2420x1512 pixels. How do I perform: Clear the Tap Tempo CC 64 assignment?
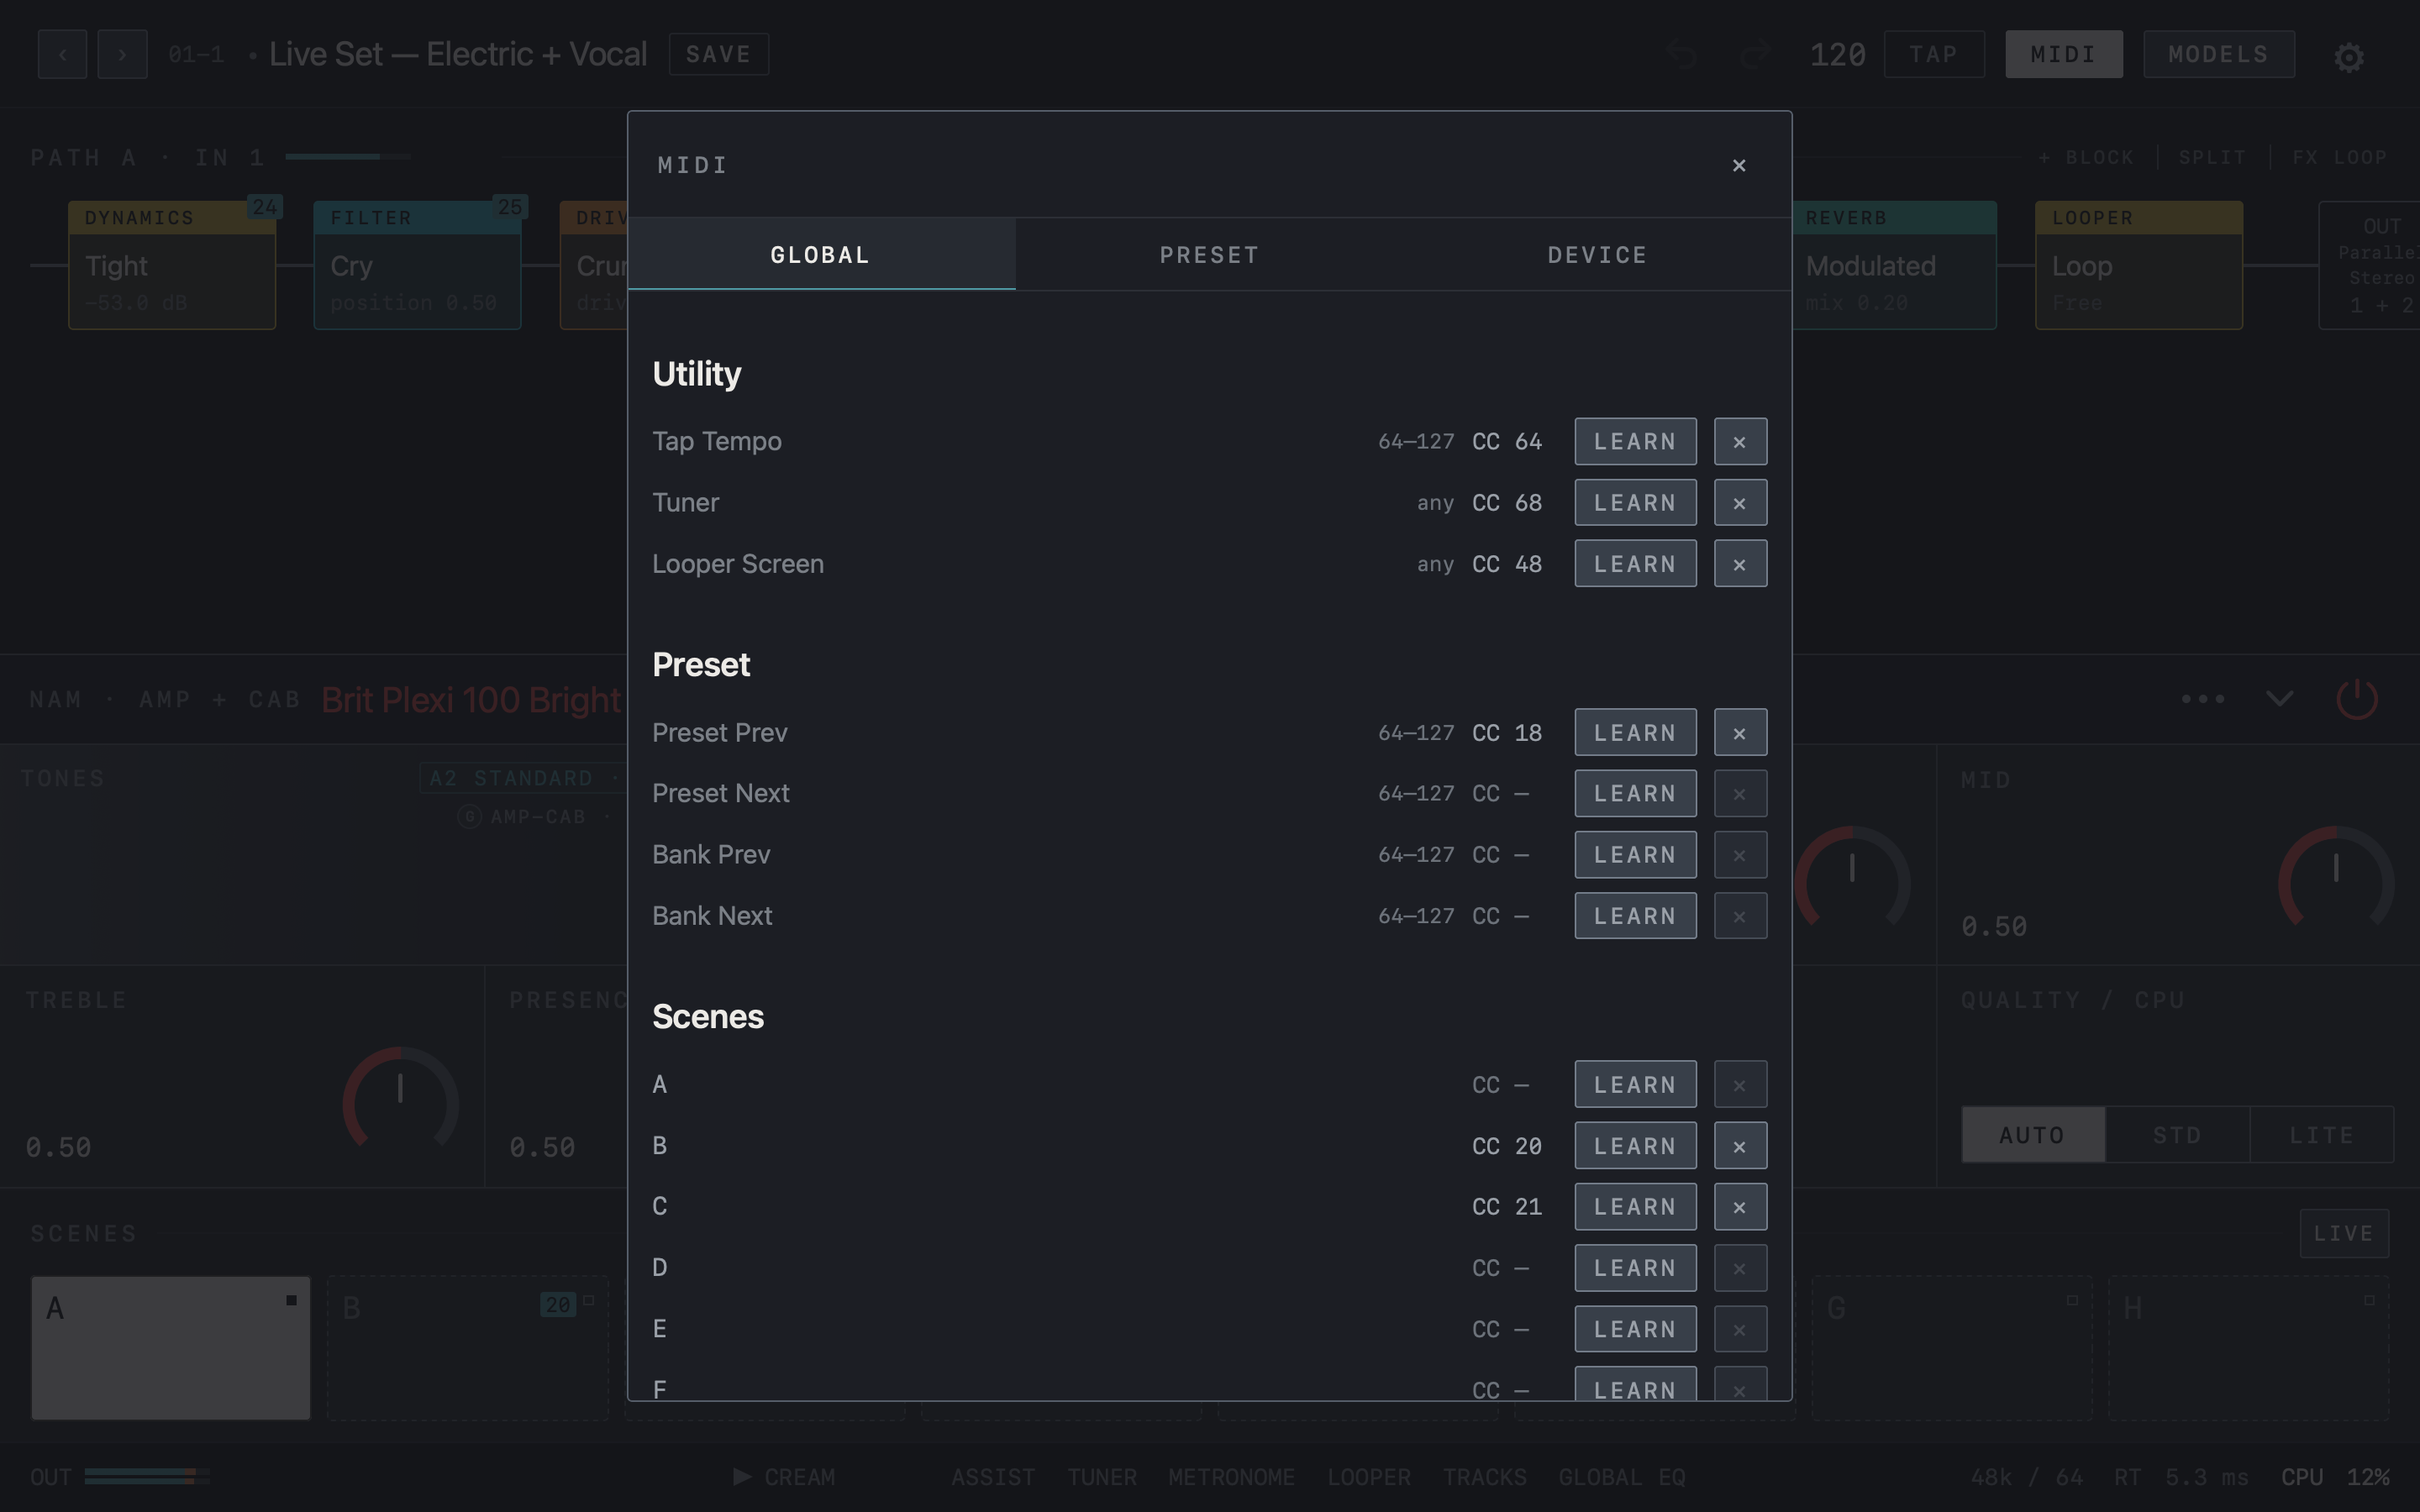(1740, 441)
